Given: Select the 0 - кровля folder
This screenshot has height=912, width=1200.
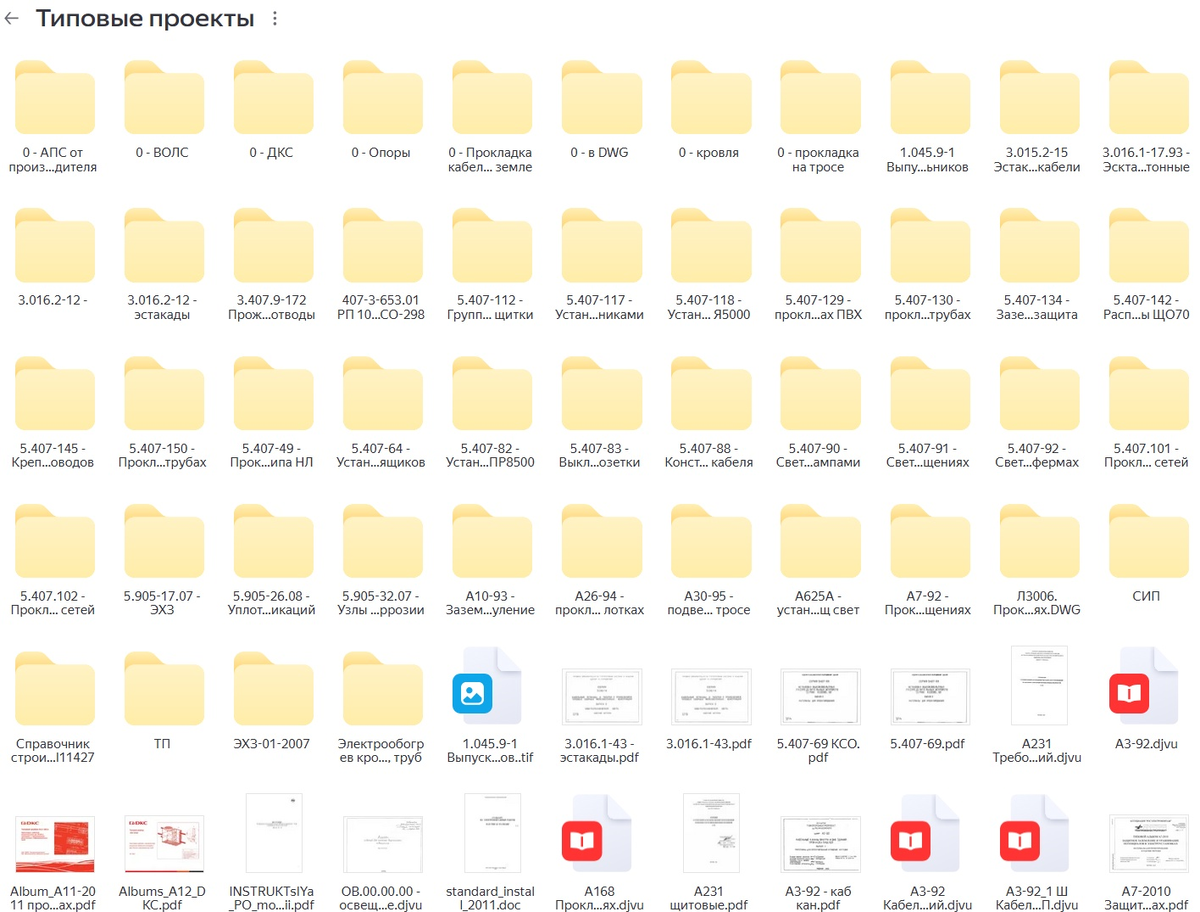Looking at the screenshot, I should tap(711, 98).
